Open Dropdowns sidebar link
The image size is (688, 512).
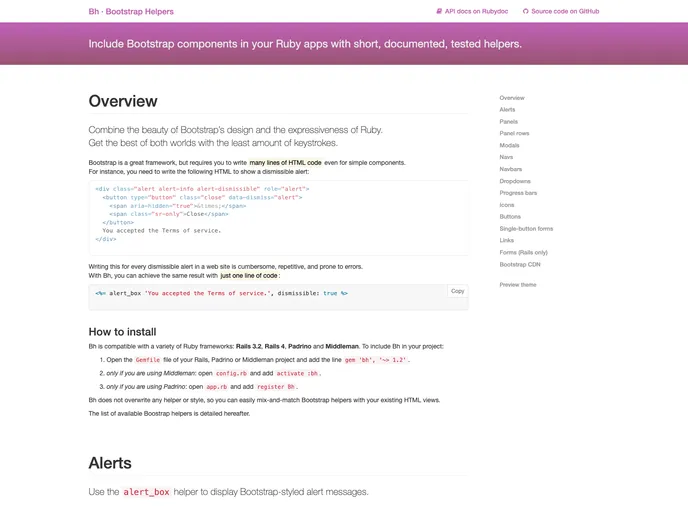pyautogui.click(x=515, y=181)
